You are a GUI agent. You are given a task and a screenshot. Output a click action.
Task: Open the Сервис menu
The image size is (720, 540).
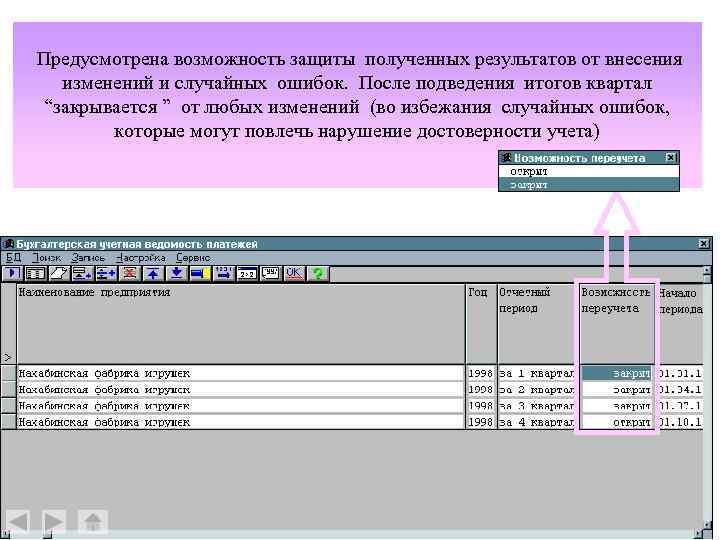pos(193,258)
